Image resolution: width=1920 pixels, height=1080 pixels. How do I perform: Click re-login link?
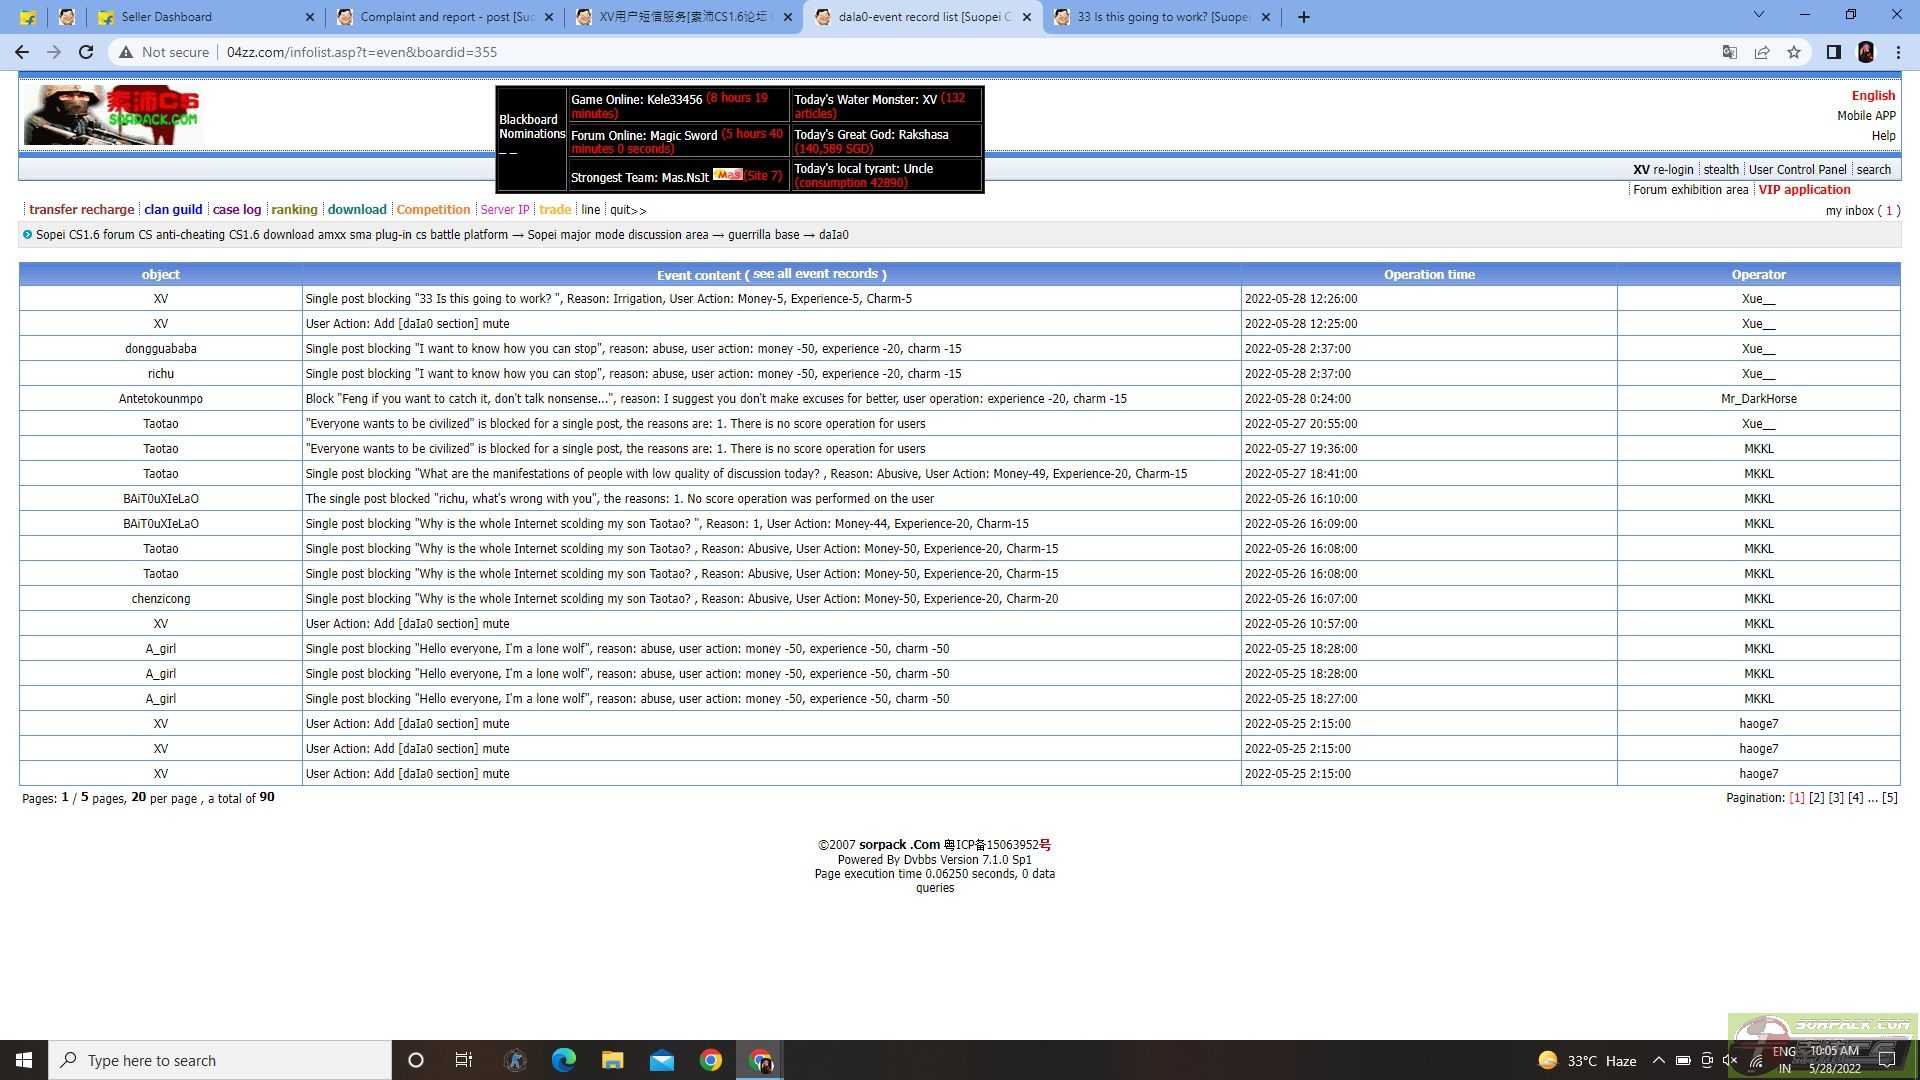[1673, 170]
